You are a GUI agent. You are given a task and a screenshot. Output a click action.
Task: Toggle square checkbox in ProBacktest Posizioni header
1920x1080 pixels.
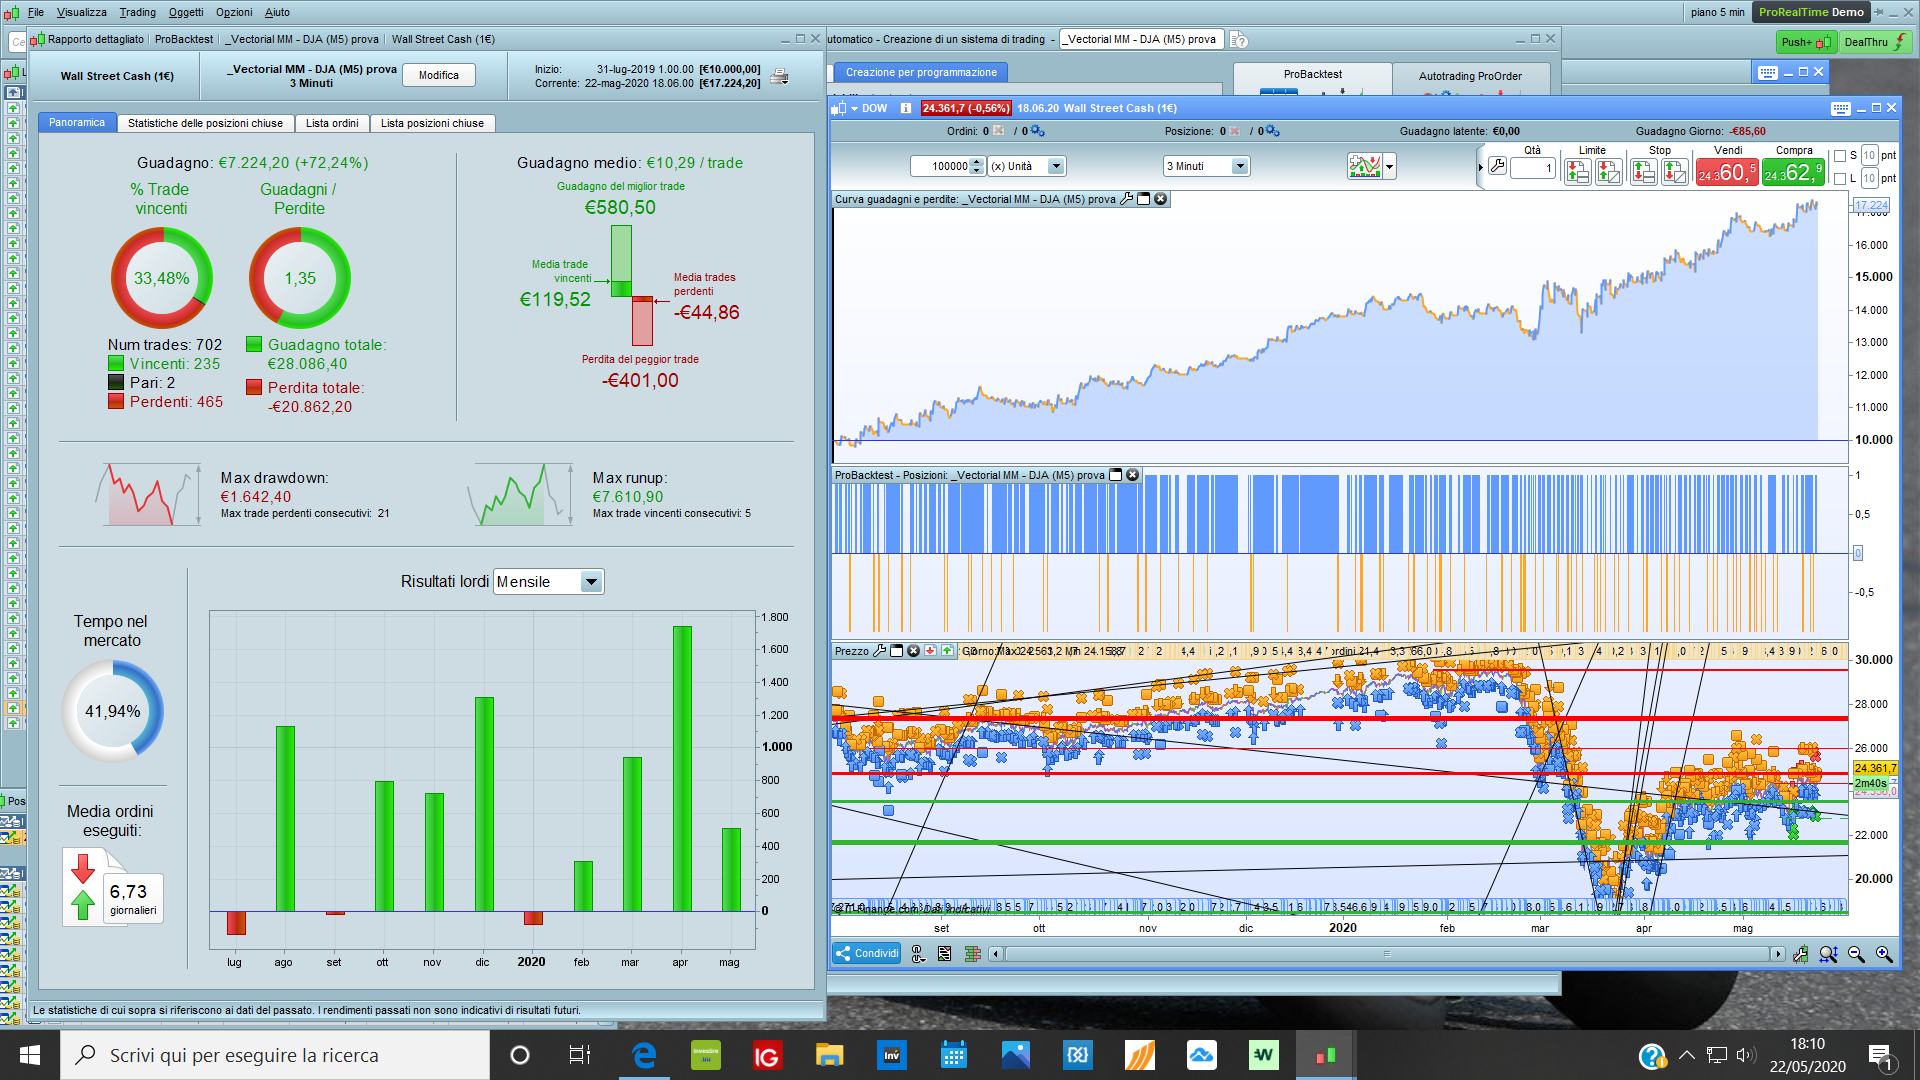click(x=1116, y=476)
